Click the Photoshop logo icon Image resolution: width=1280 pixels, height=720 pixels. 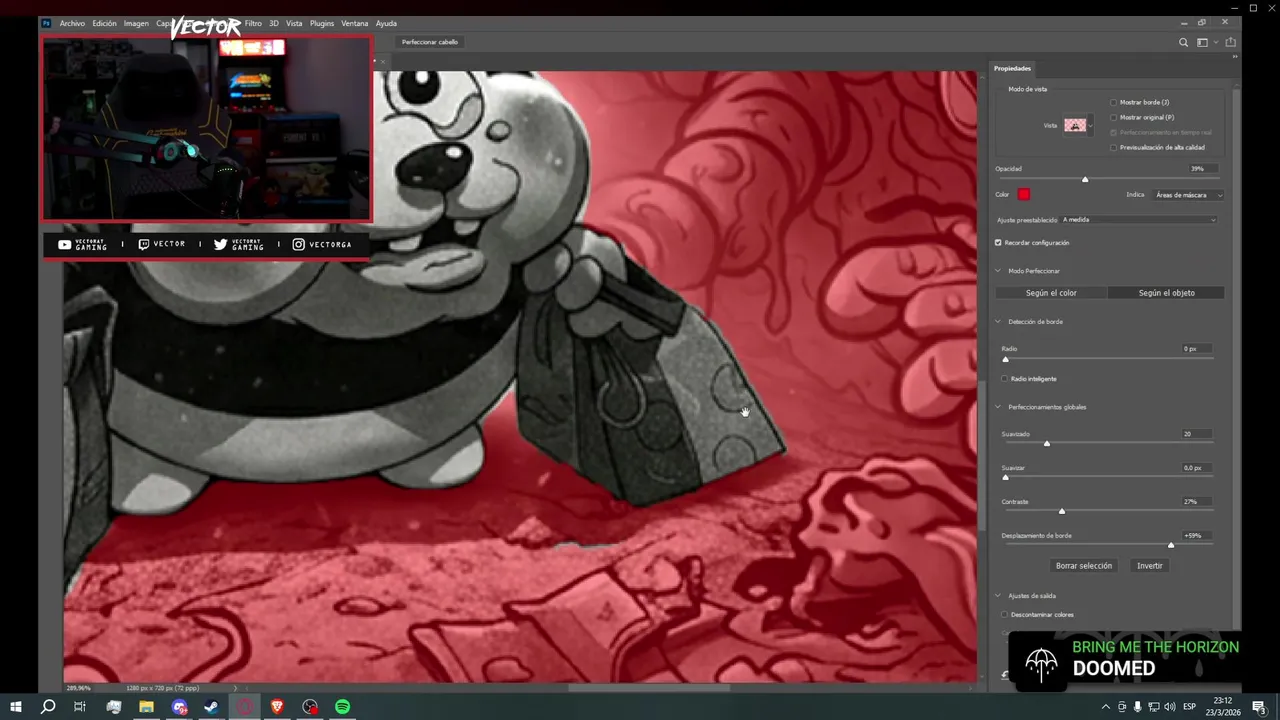point(46,23)
